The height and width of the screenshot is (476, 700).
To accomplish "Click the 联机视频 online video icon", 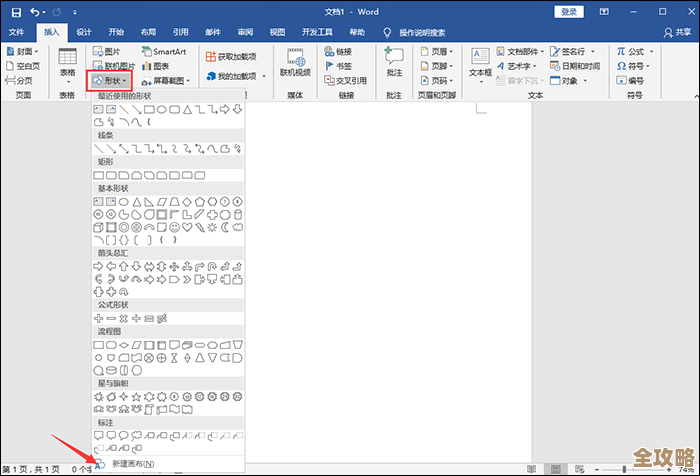I will click(x=295, y=62).
